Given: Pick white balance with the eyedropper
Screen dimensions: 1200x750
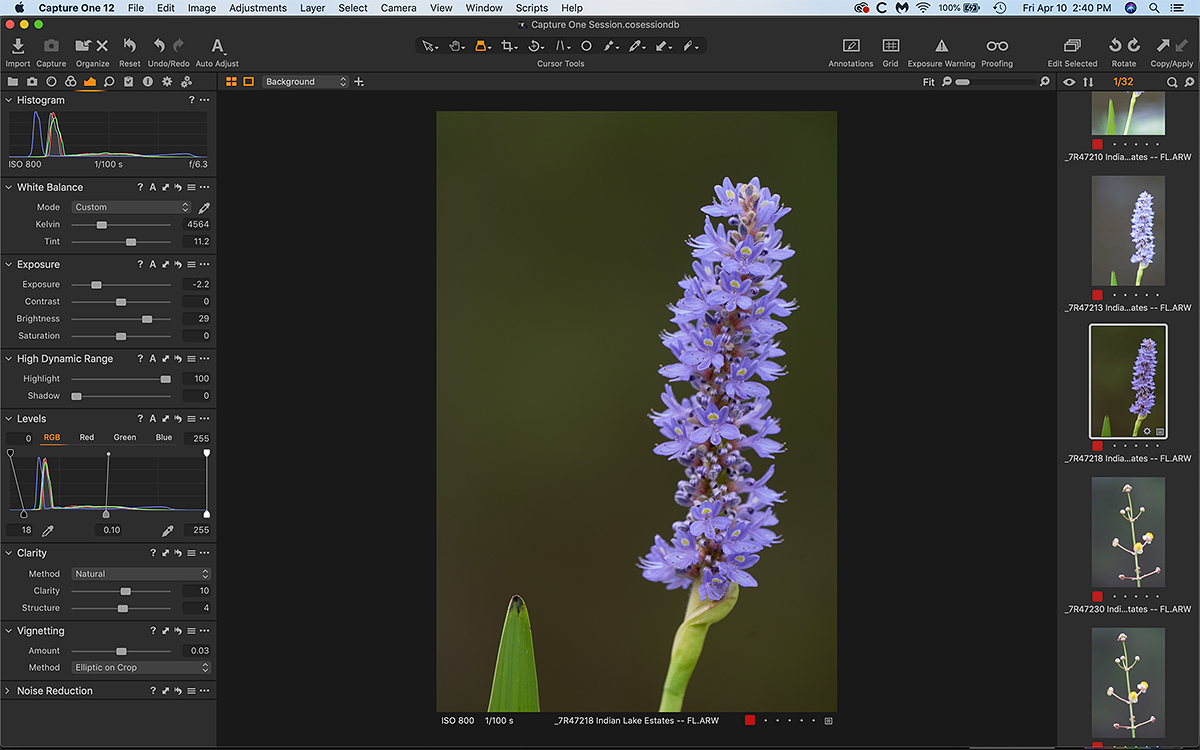Looking at the screenshot, I should [204, 208].
